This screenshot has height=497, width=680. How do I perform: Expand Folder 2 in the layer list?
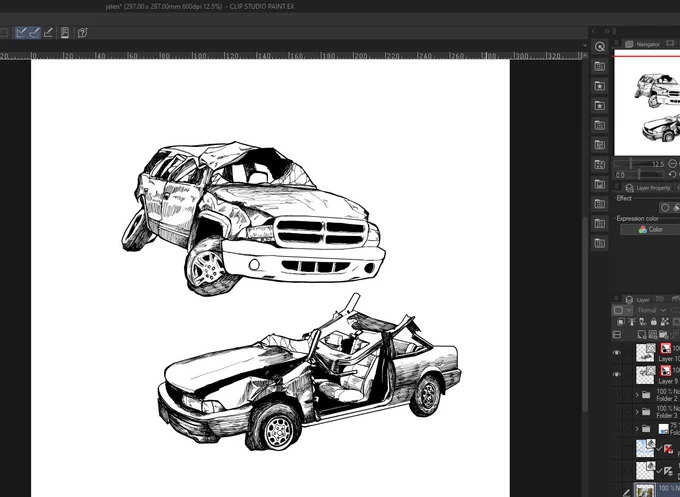(x=637, y=395)
